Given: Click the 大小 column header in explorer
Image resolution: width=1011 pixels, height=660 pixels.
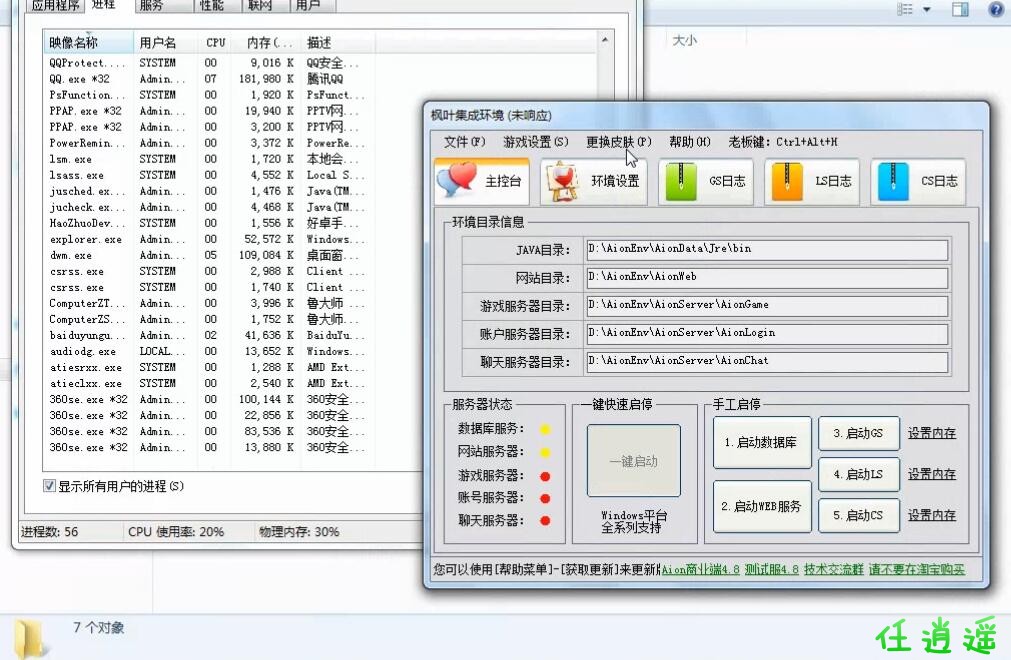Looking at the screenshot, I should point(685,41).
